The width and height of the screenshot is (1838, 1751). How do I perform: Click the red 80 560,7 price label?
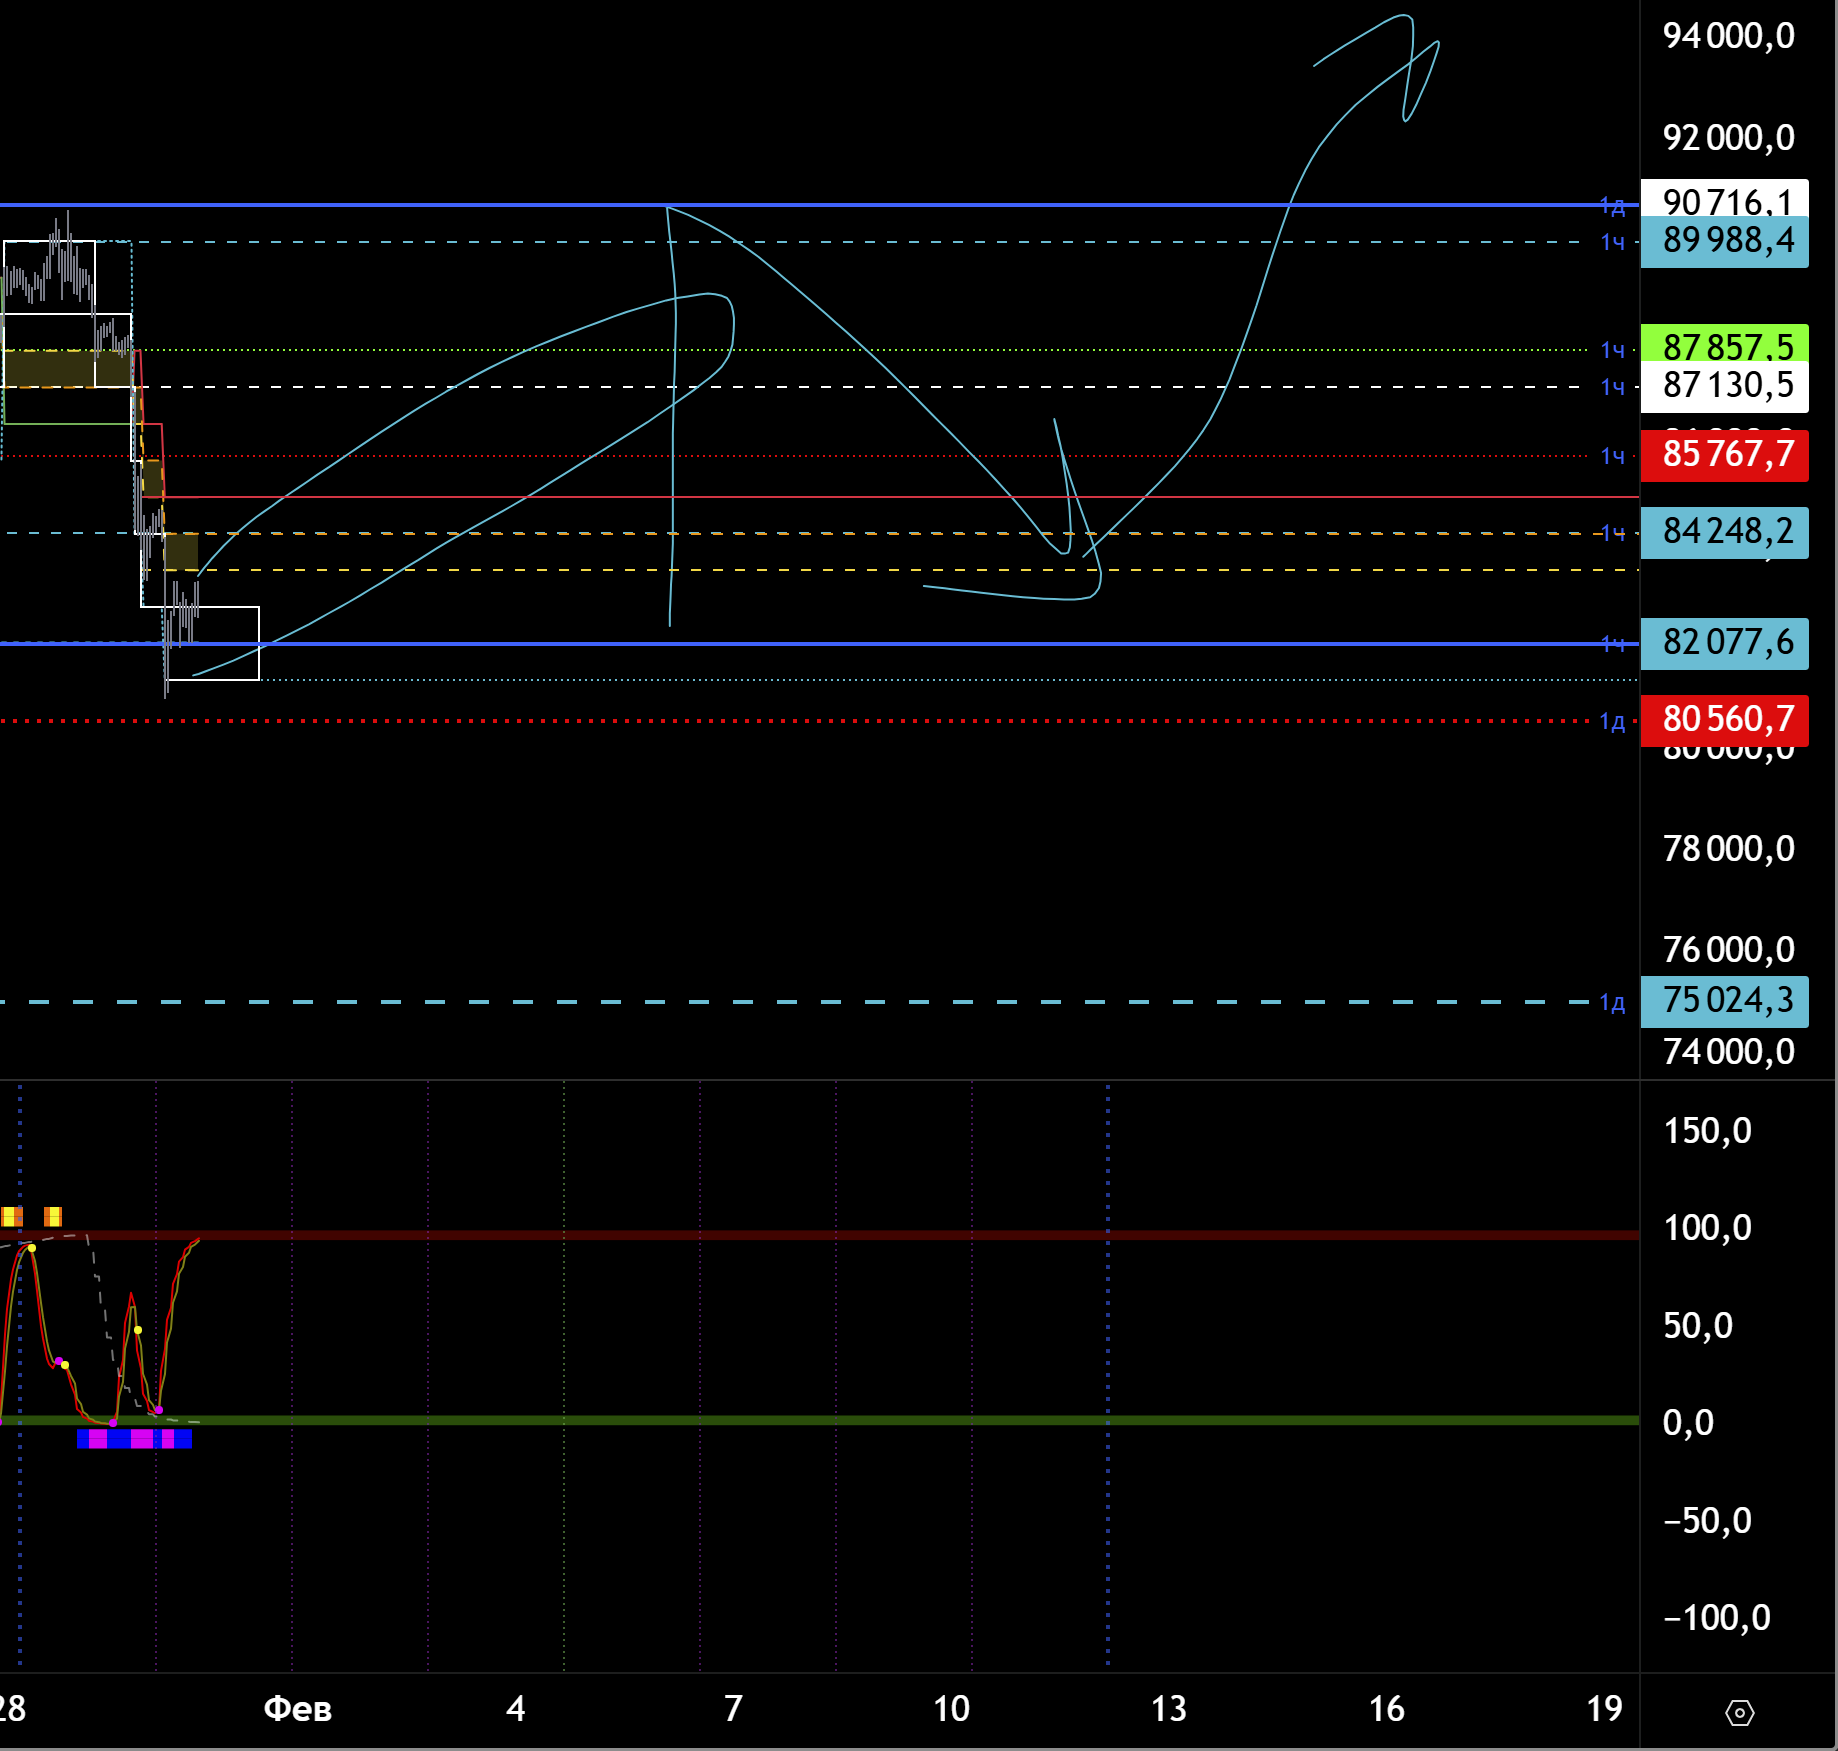tap(1724, 719)
